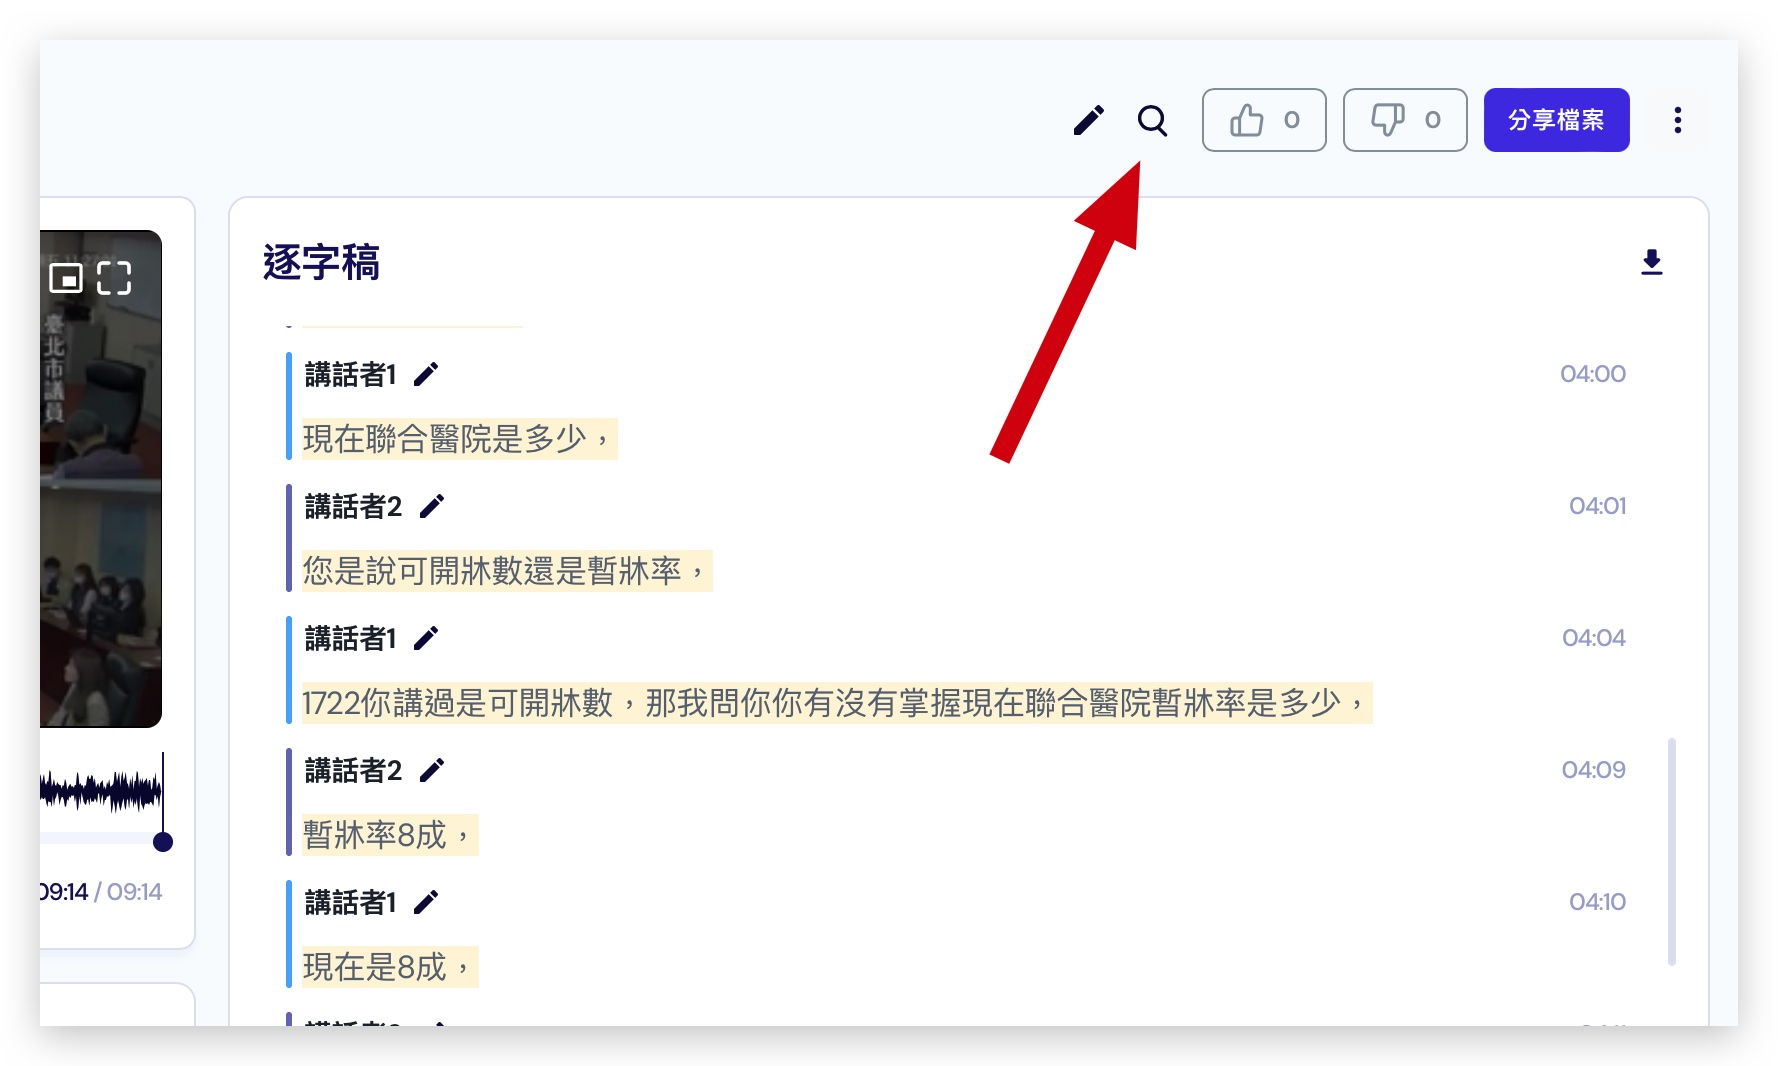This screenshot has width=1778, height=1066.
Task: Enter fullscreen mode on the video
Action: coord(114,278)
